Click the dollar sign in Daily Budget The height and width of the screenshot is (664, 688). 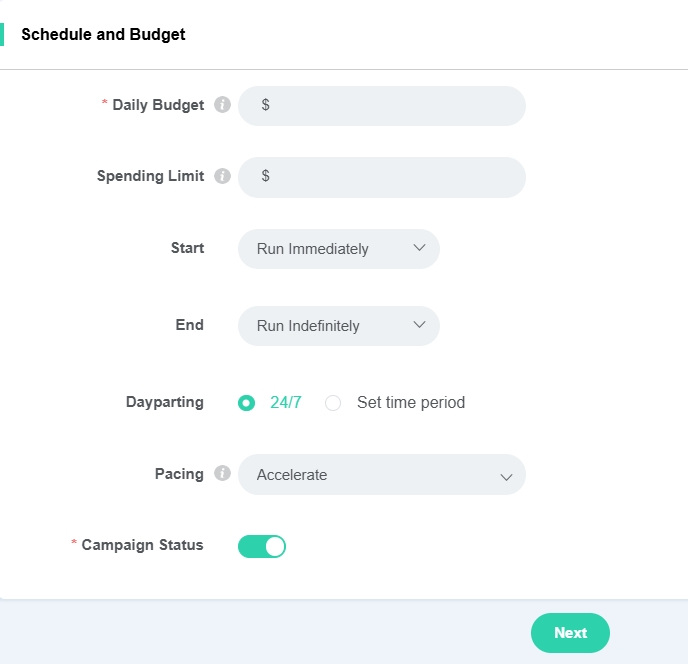(x=265, y=105)
